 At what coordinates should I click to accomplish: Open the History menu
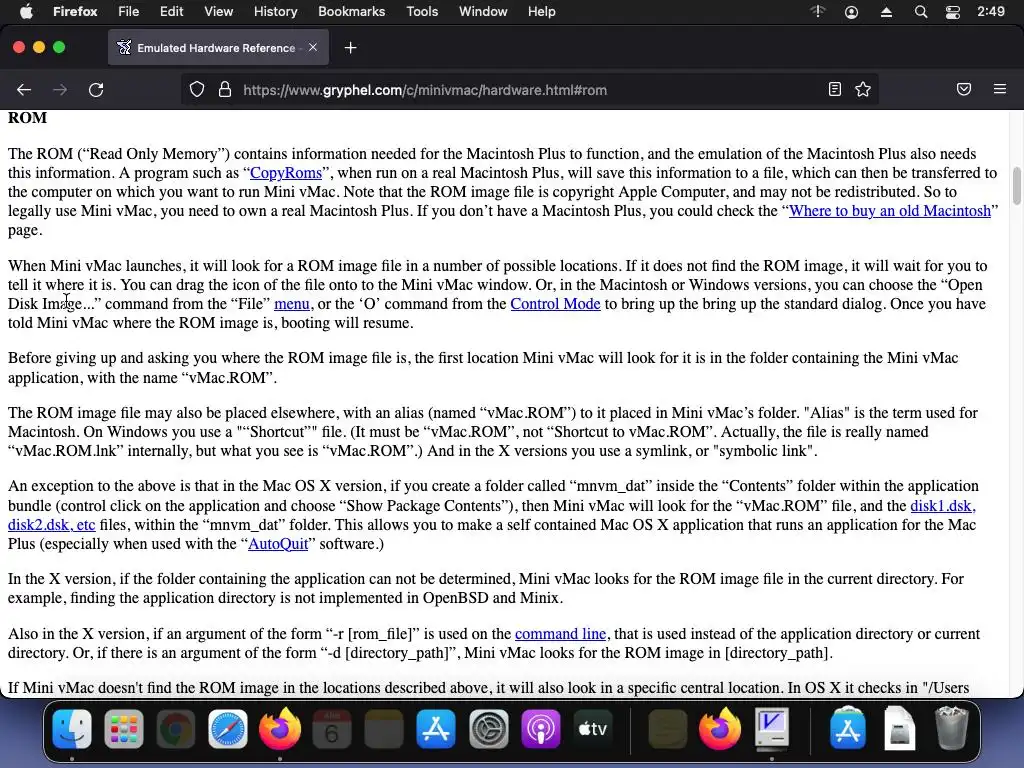[x=275, y=11]
